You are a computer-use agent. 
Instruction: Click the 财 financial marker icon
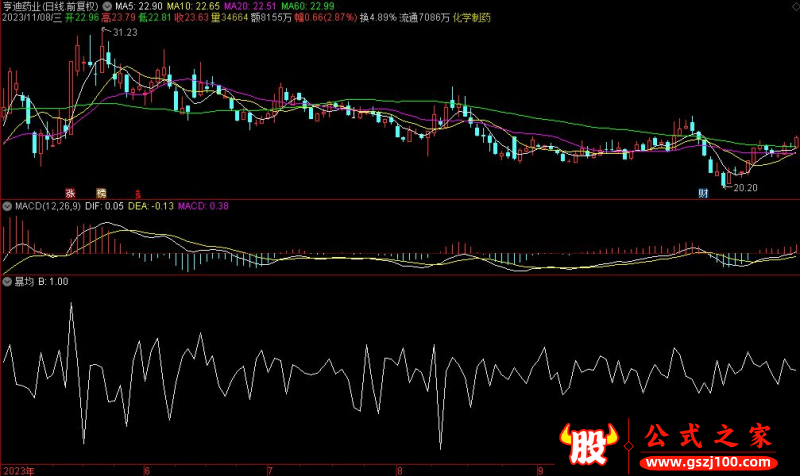click(x=704, y=192)
